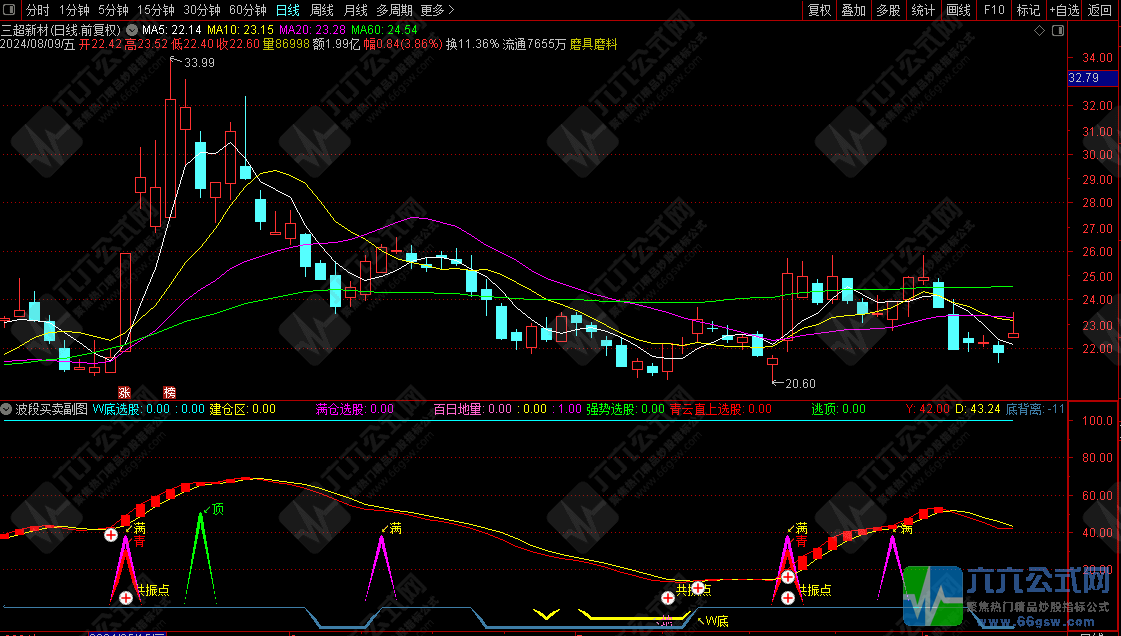Open the indicator menu icon beside 波段买卖副图
The width and height of the screenshot is (1121, 636).
6,409
